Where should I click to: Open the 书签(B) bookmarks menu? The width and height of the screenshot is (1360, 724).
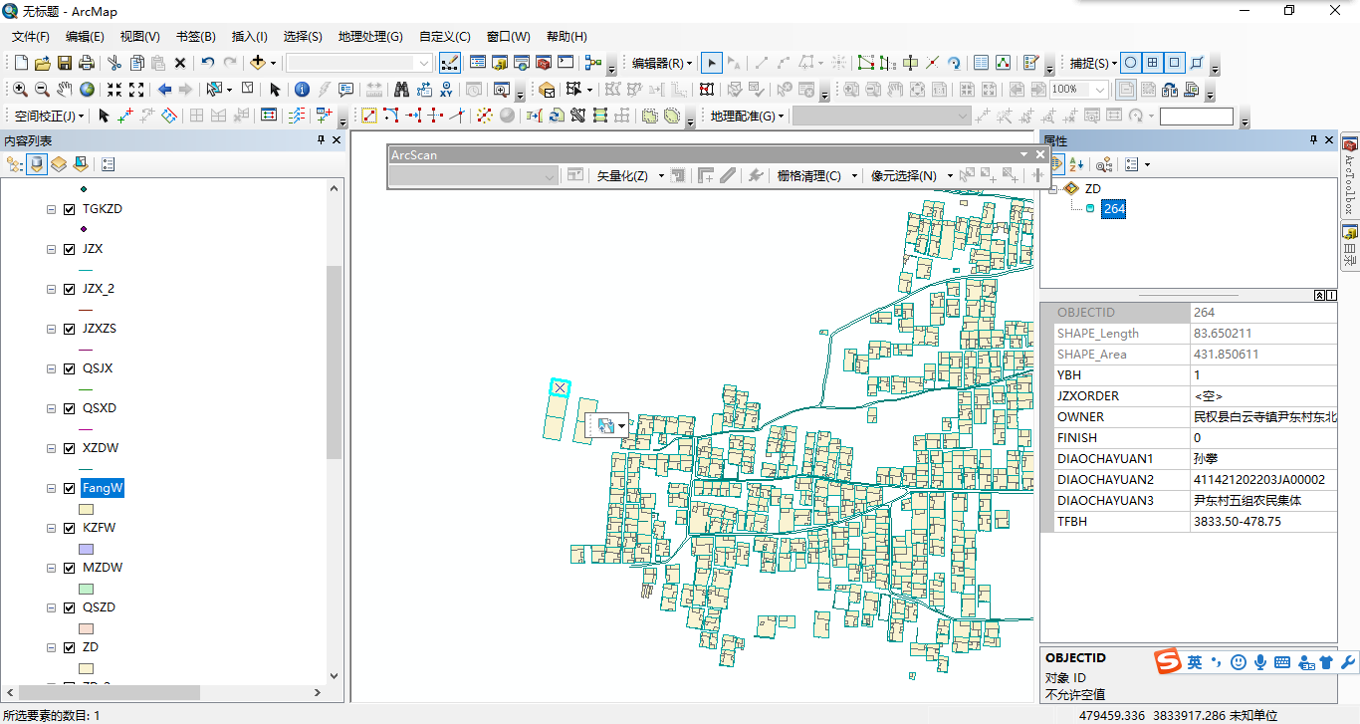pyautogui.click(x=195, y=36)
